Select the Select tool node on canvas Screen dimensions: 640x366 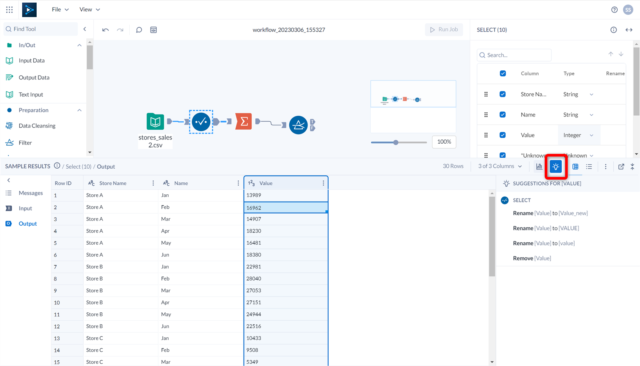pyautogui.click(x=201, y=122)
